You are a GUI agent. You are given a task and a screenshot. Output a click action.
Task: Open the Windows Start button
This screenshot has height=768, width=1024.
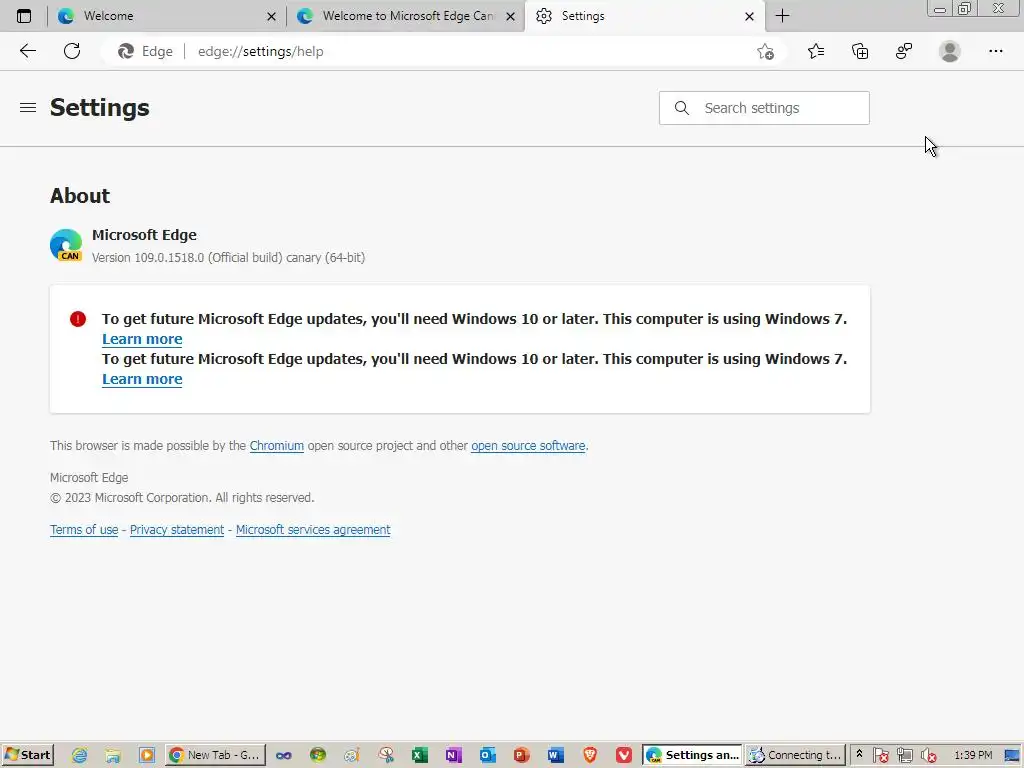[x=27, y=755]
